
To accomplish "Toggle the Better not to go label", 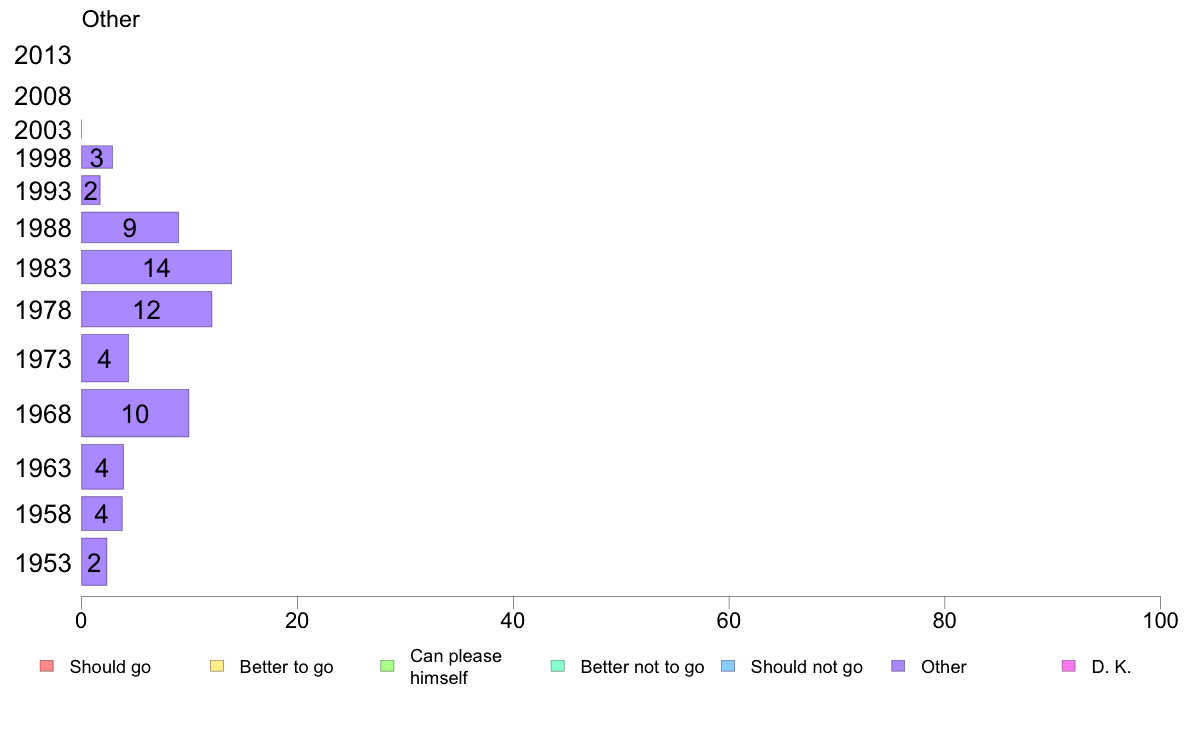I will point(642,667).
